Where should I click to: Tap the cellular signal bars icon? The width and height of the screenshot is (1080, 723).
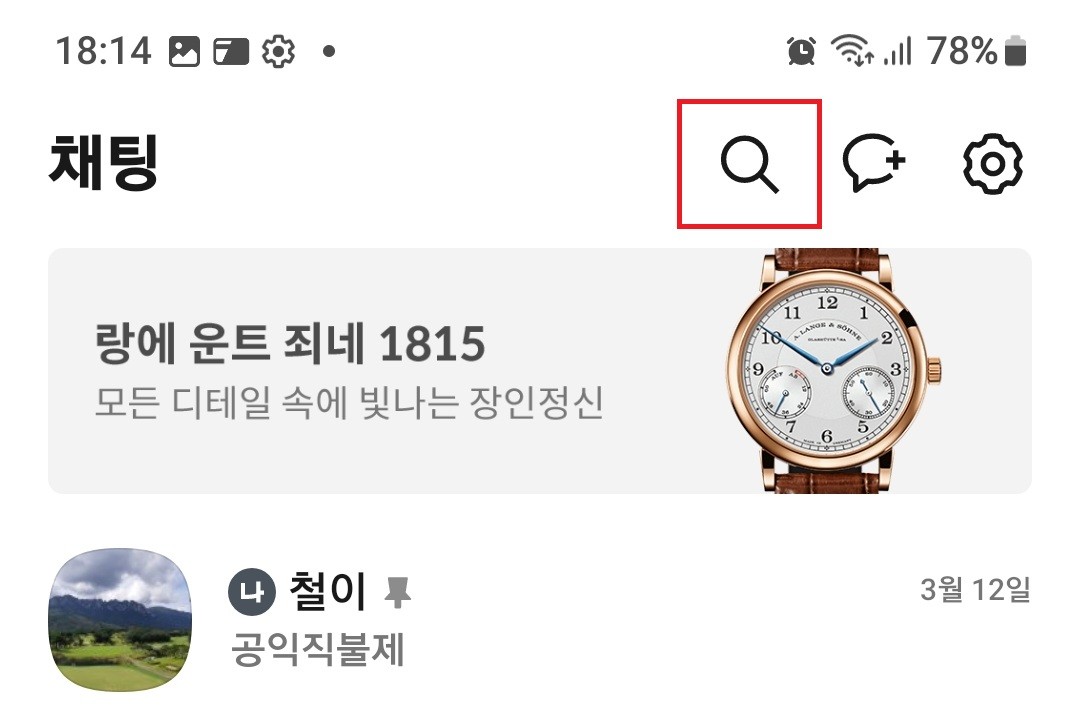[x=897, y=52]
